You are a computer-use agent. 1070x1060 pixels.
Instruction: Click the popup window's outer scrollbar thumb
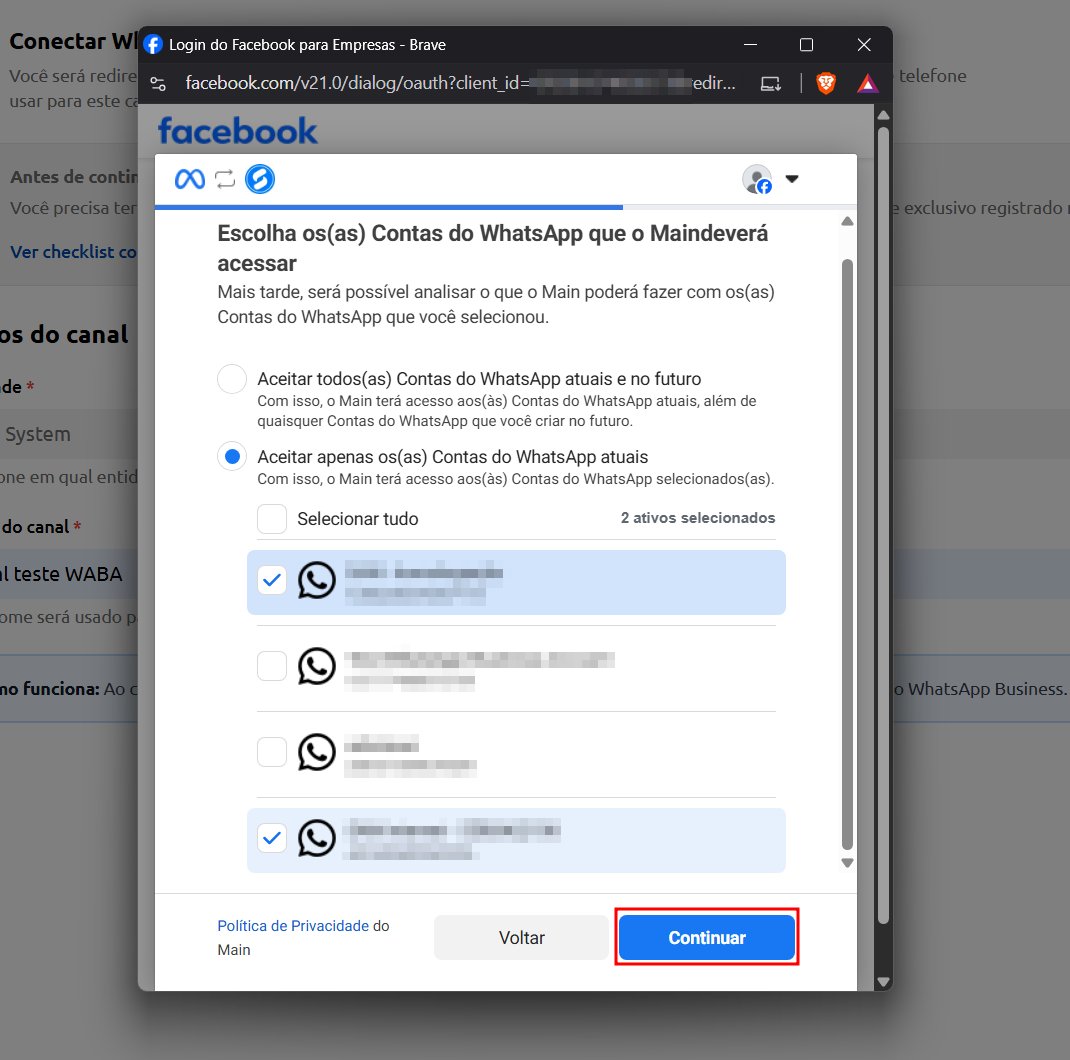pos(883,526)
